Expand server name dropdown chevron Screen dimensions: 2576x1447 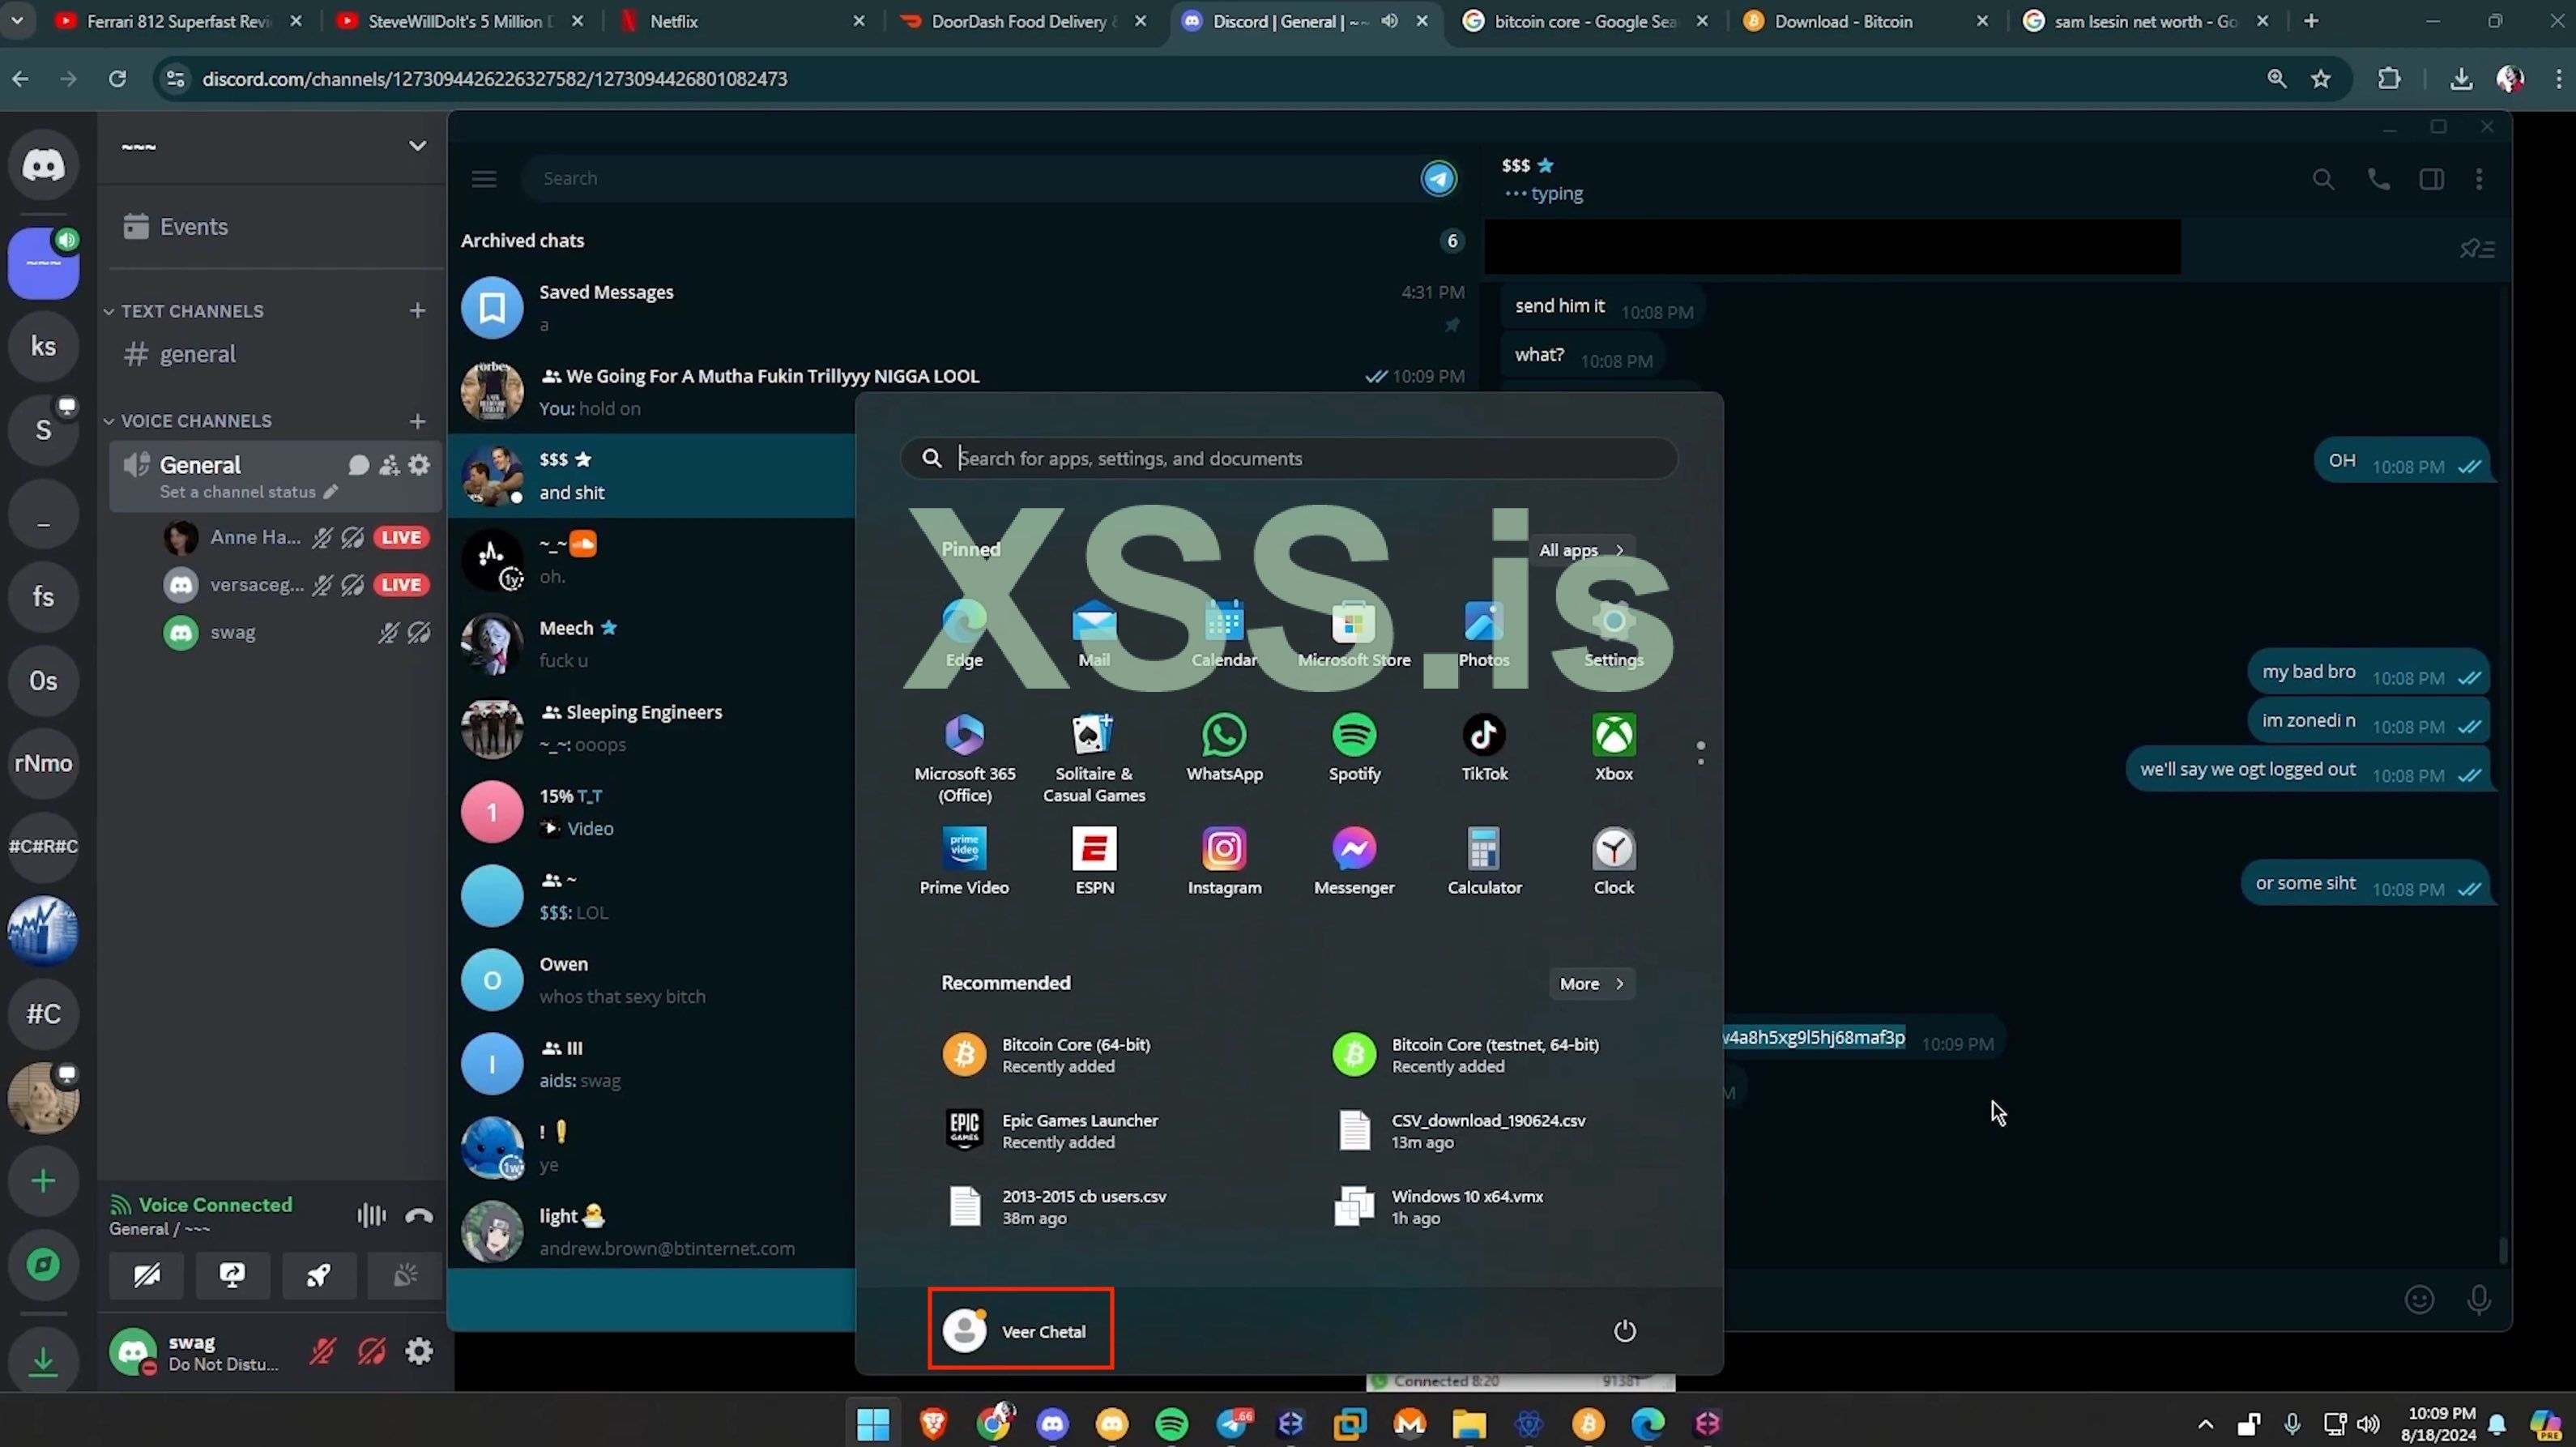click(x=417, y=146)
